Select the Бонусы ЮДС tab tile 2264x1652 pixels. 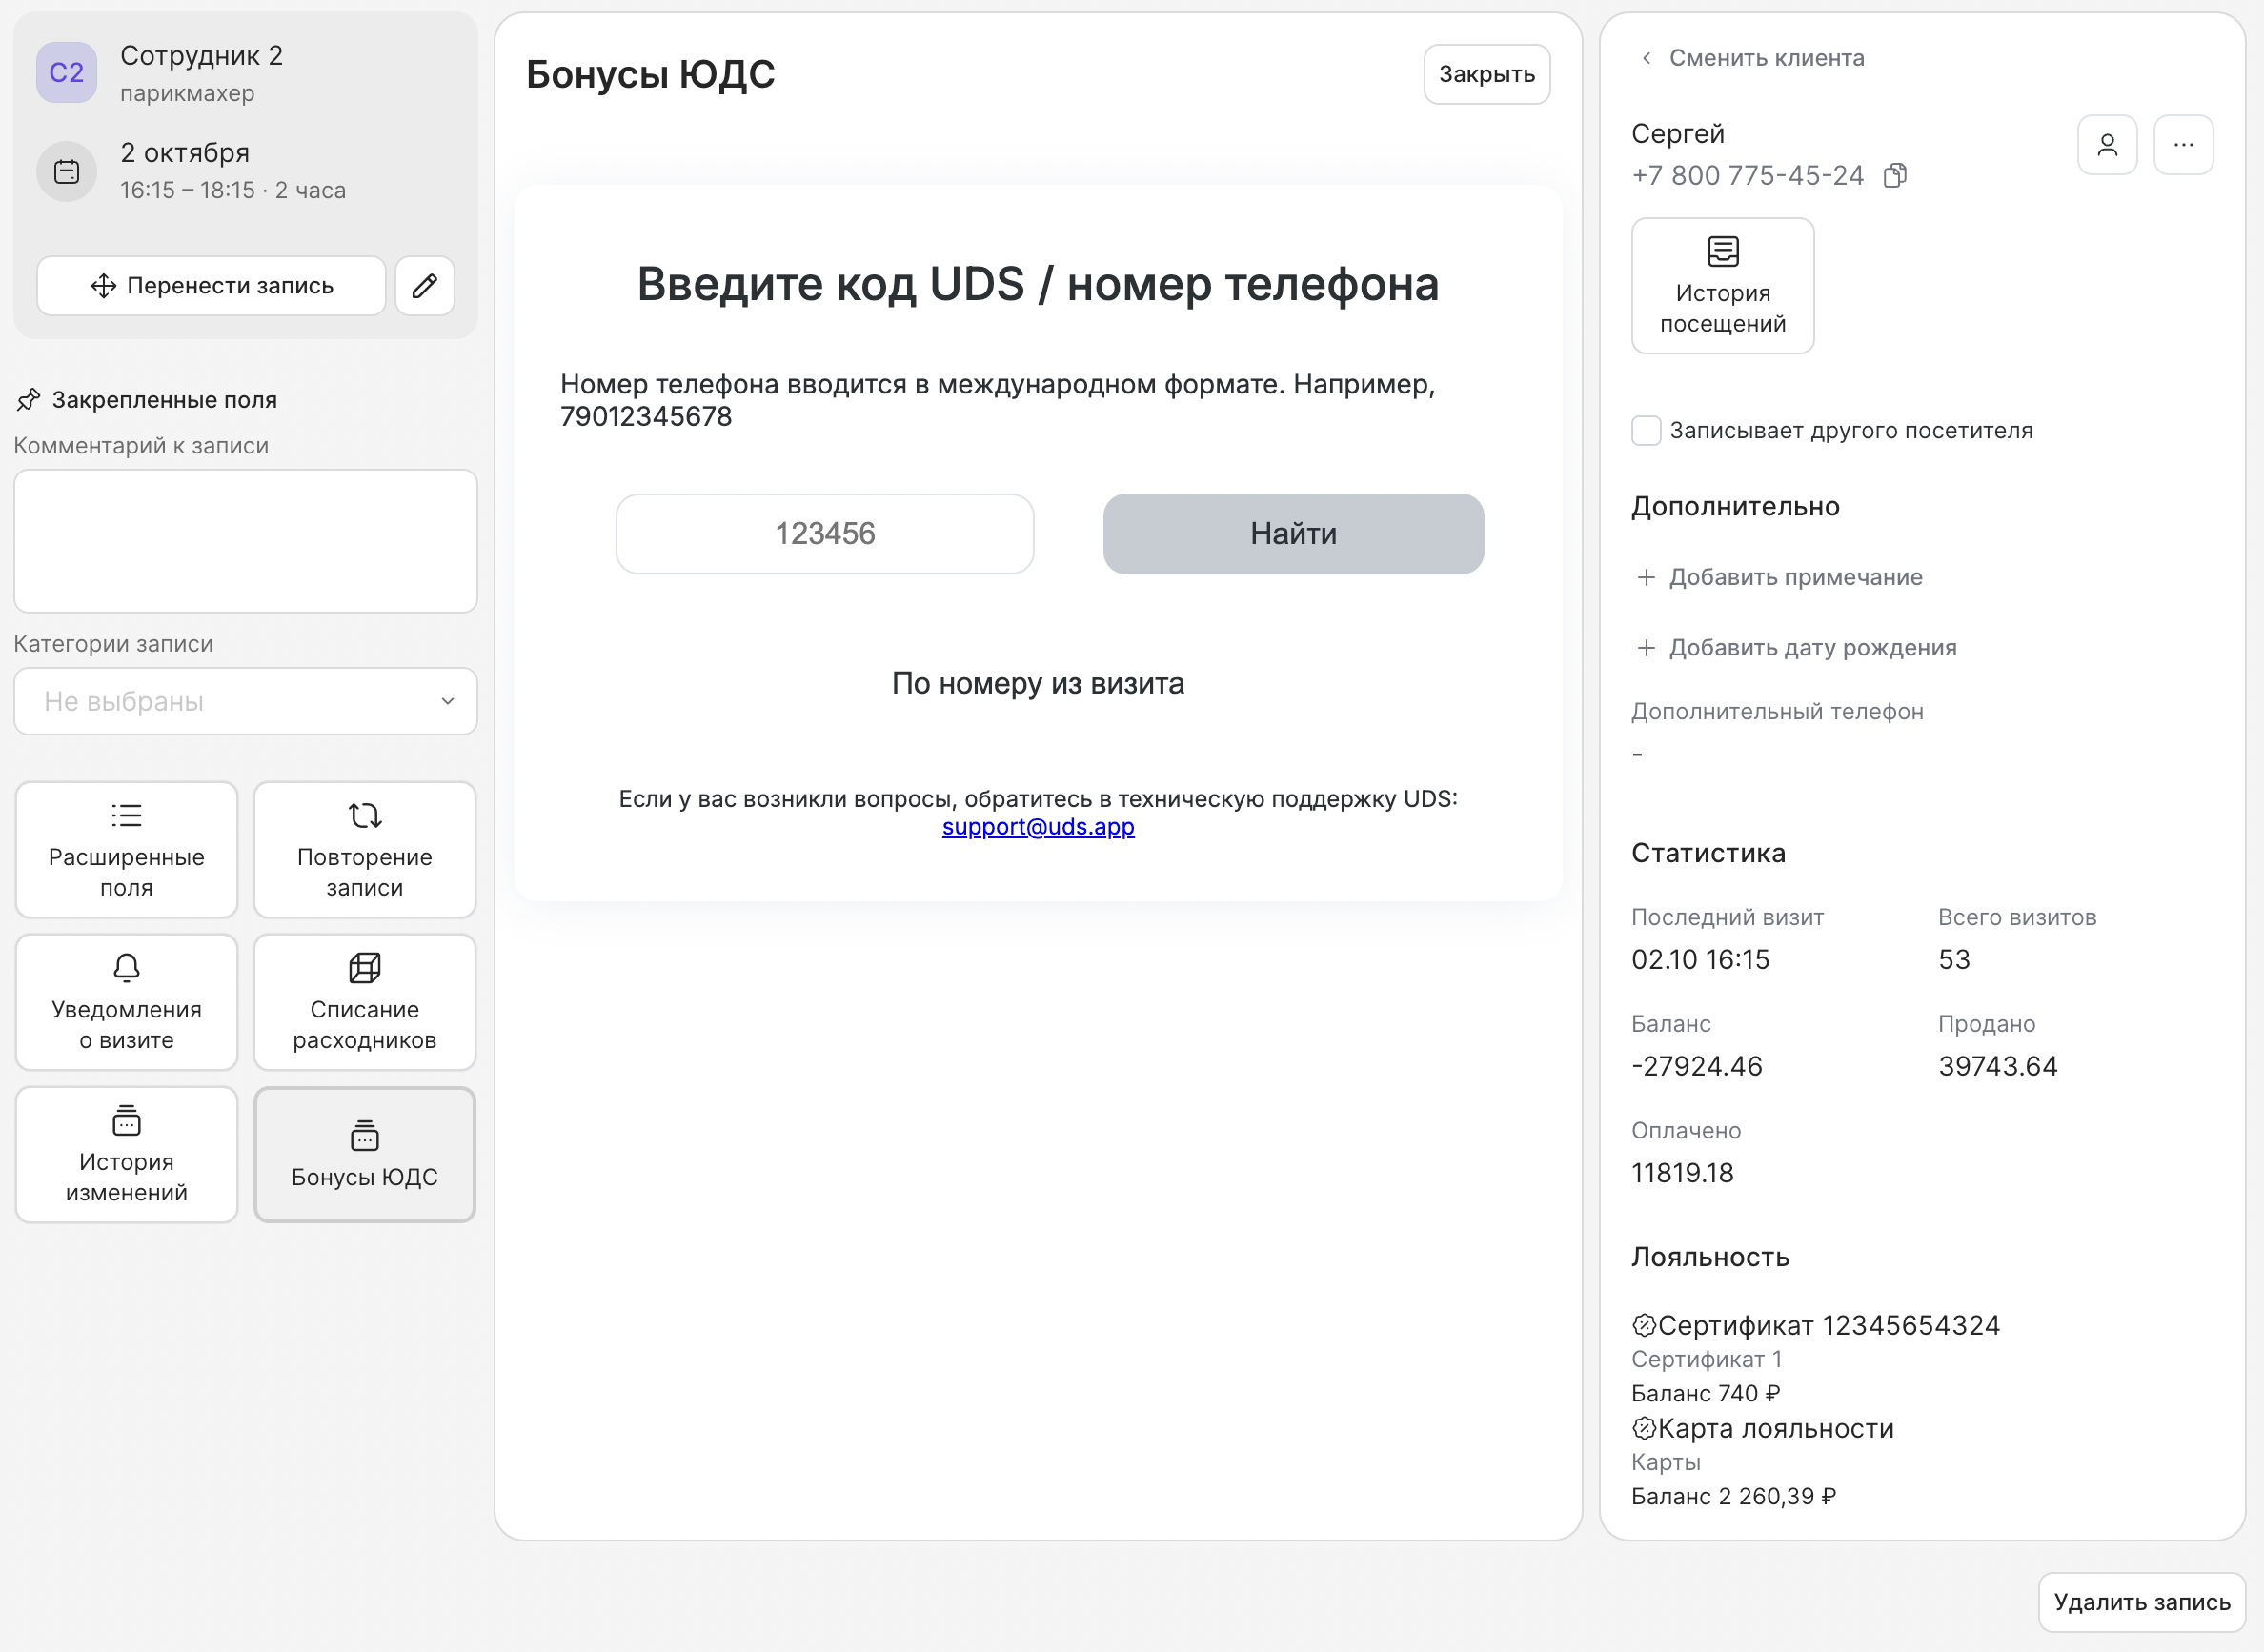click(x=365, y=1155)
